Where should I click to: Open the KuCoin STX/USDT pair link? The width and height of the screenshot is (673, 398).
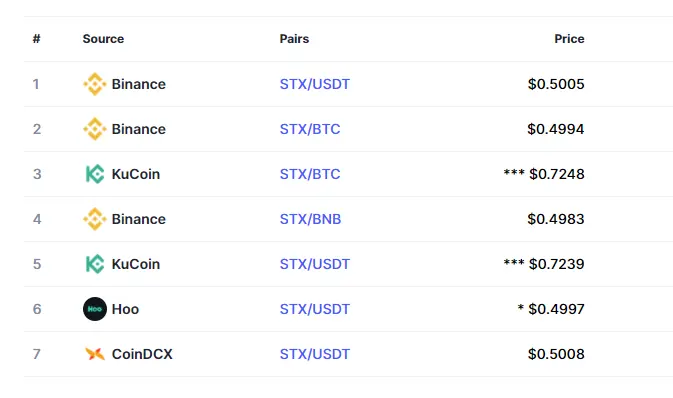coord(315,264)
